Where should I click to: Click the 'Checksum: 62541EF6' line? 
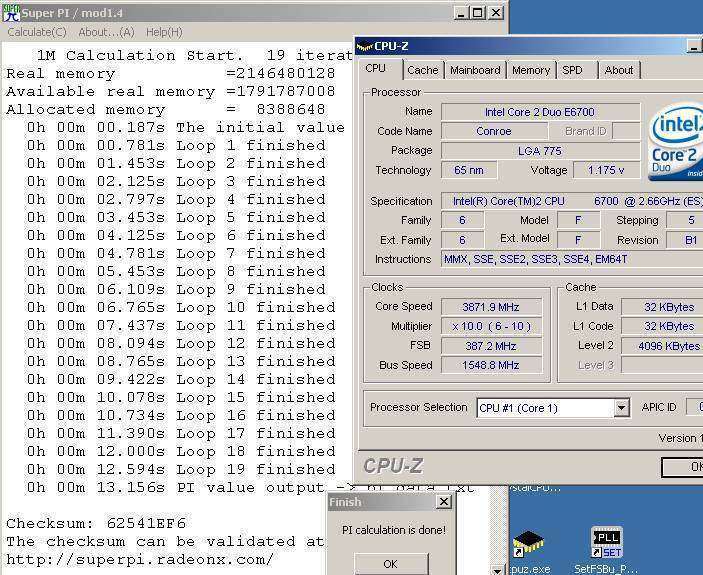[x=96, y=523]
